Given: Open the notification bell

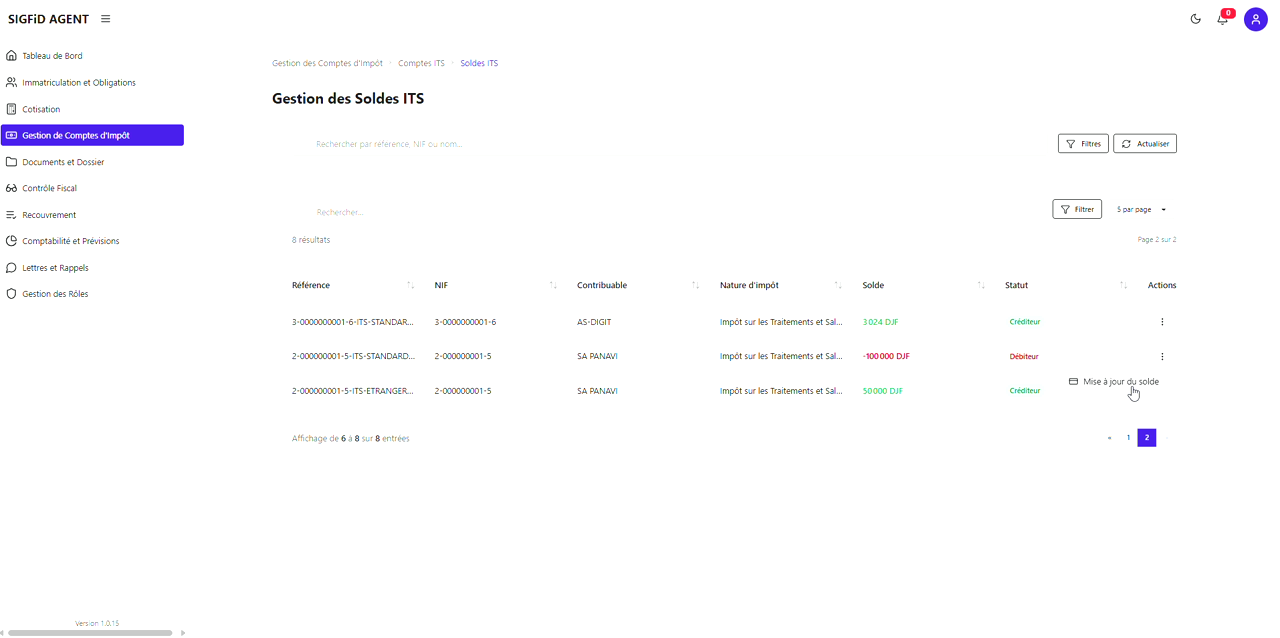Looking at the screenshot, I should 1222,19.
